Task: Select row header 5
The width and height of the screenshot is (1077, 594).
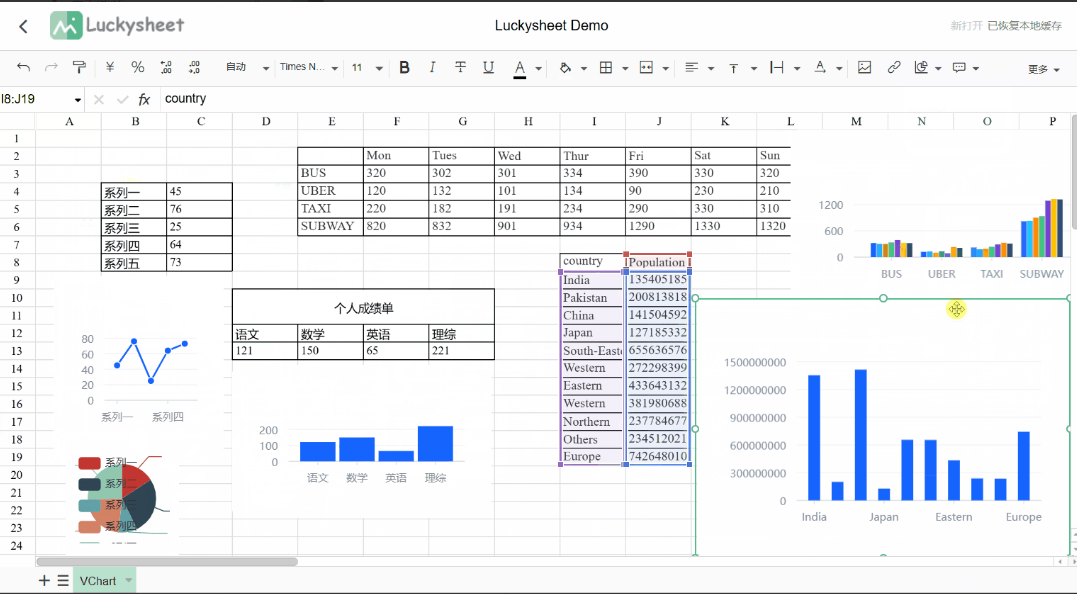Action: point(17,209)
